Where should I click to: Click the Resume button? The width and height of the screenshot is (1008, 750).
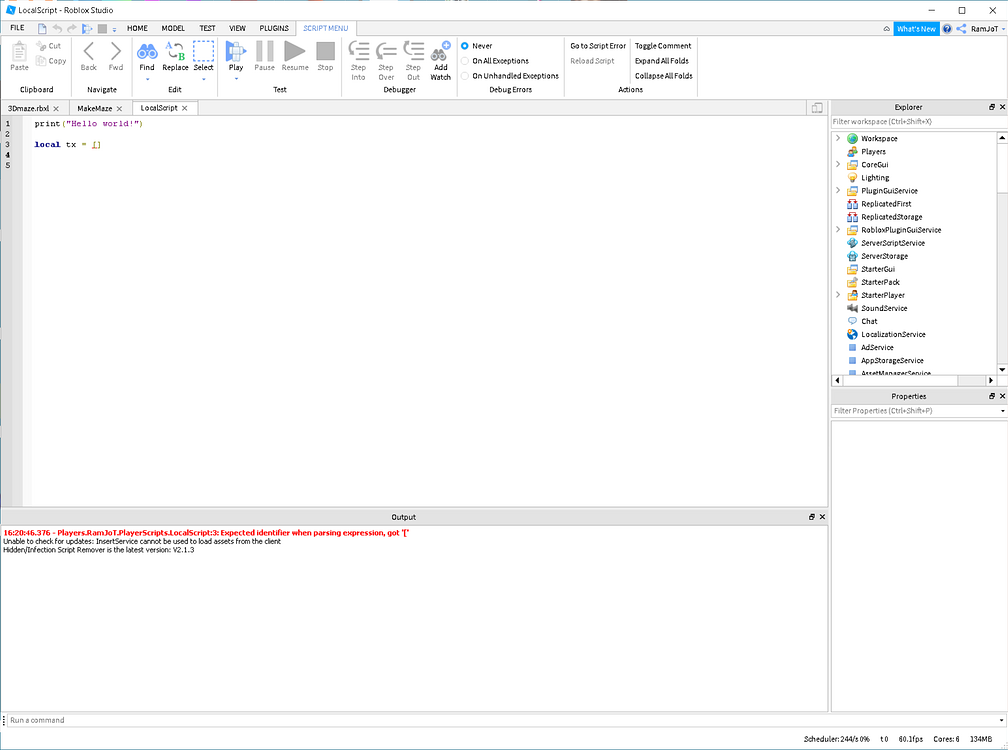click(294, 51)
